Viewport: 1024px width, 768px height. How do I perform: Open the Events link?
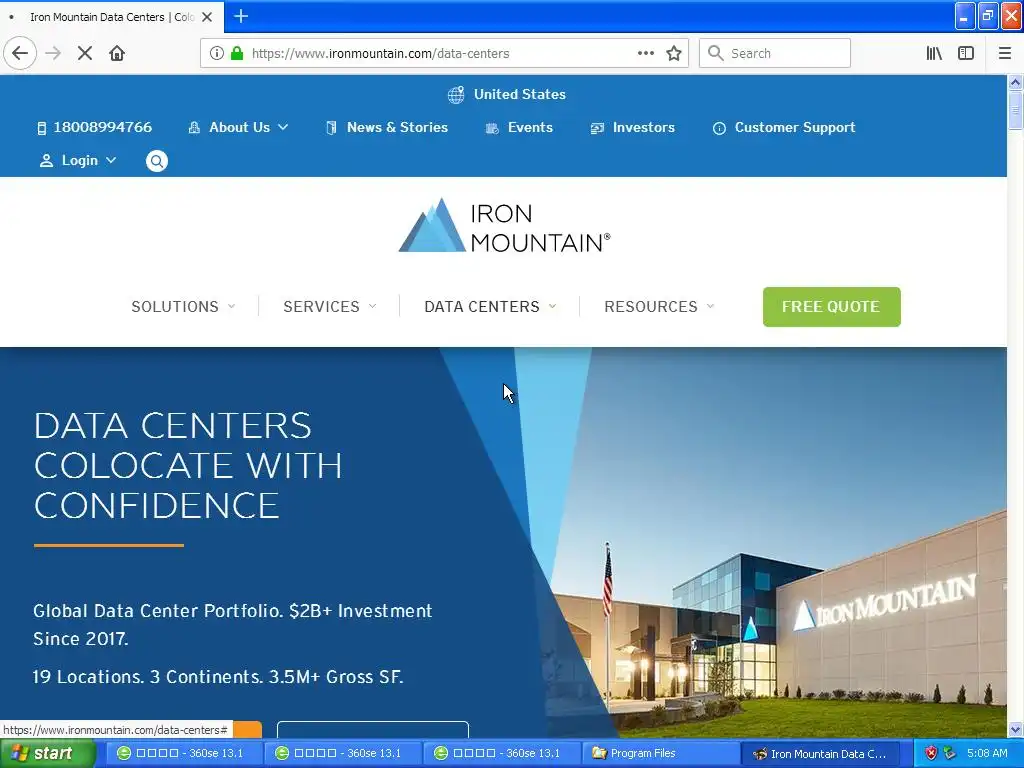tap(530, 127)
